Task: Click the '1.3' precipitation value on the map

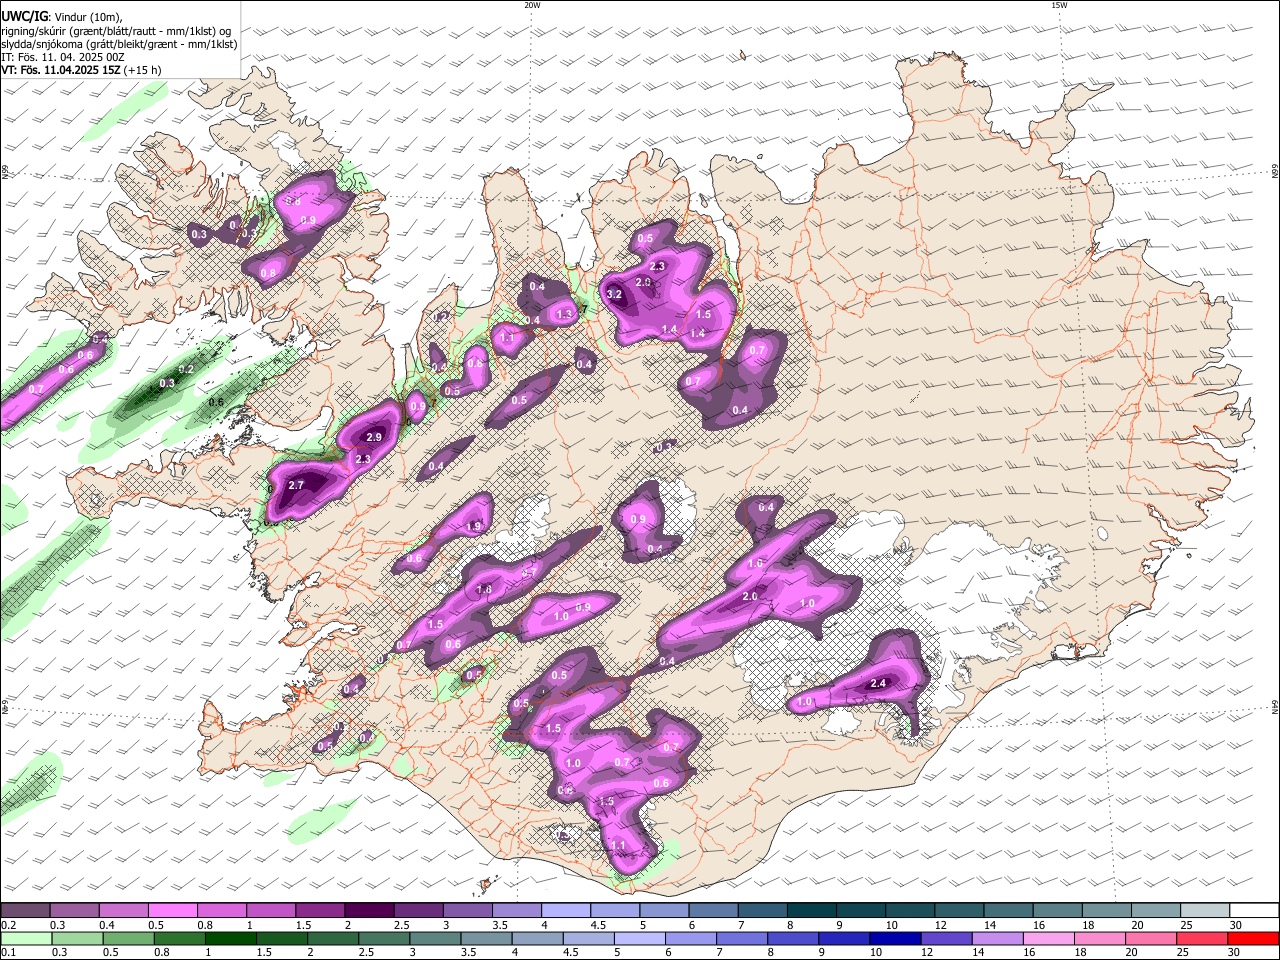Action: [x=564, y=314]
